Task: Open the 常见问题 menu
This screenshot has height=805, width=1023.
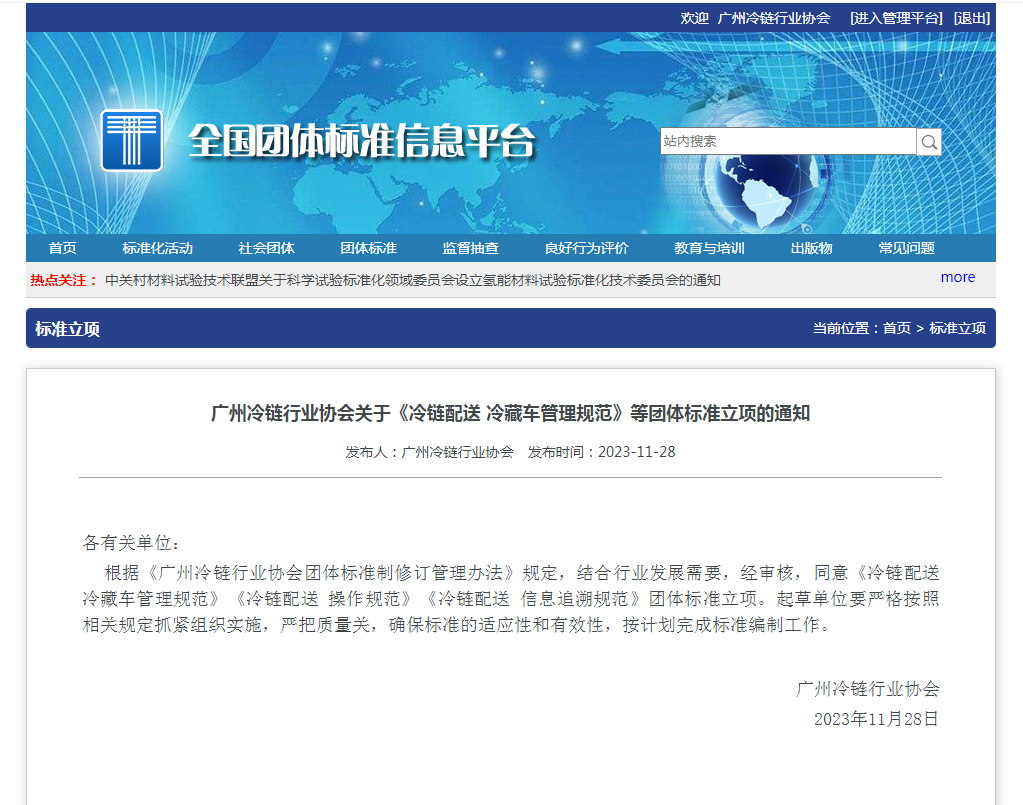Action: tap(906, 248)
